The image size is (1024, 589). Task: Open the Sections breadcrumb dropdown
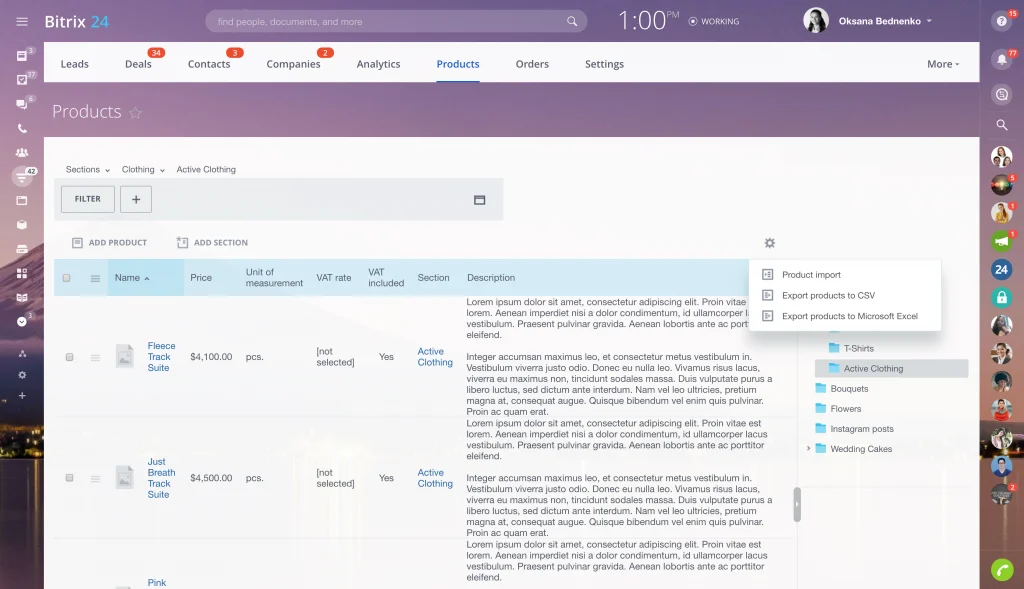click(87, 170)
